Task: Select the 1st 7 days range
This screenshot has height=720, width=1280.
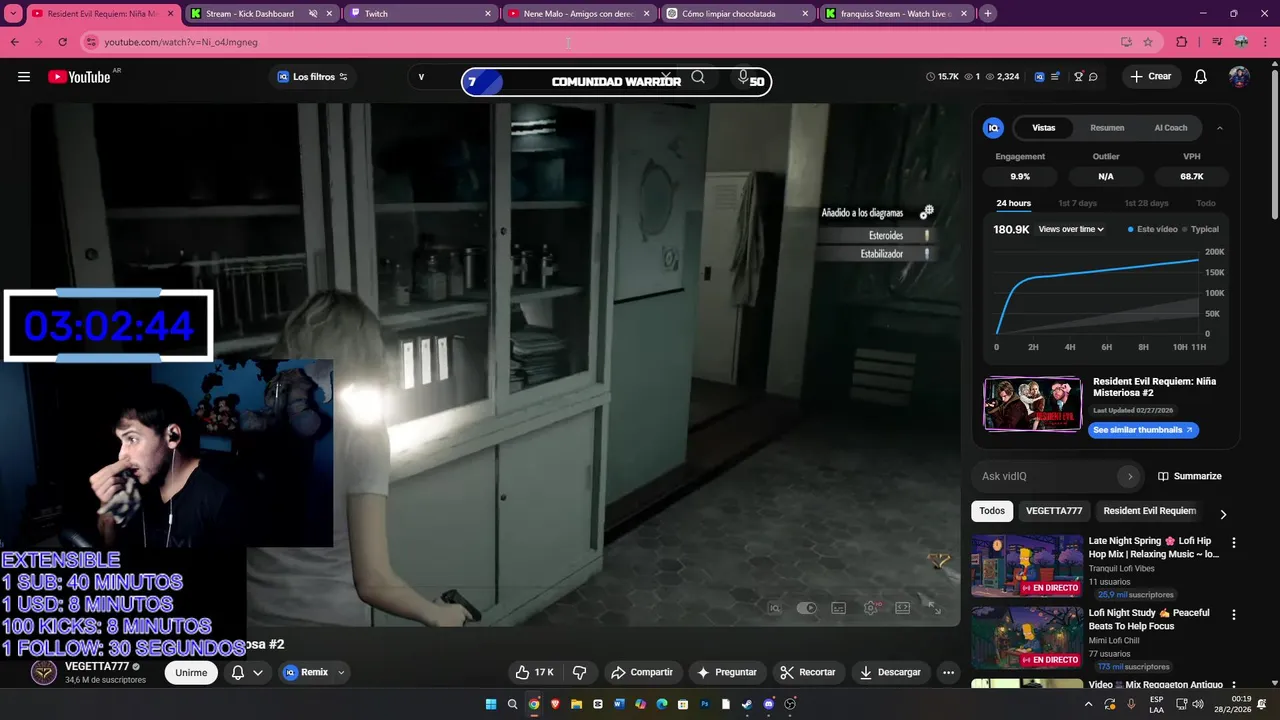Action: (x=1077, y=203)
